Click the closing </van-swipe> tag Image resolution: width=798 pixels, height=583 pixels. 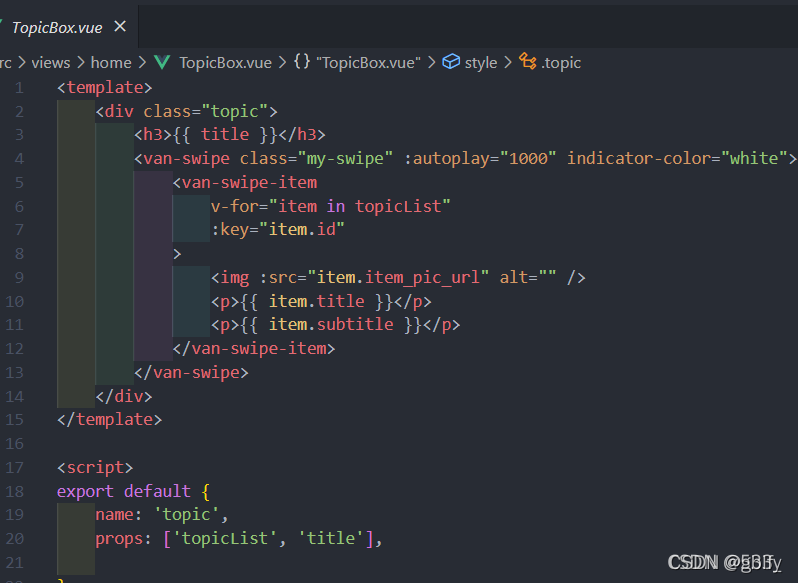pos(191,372)
